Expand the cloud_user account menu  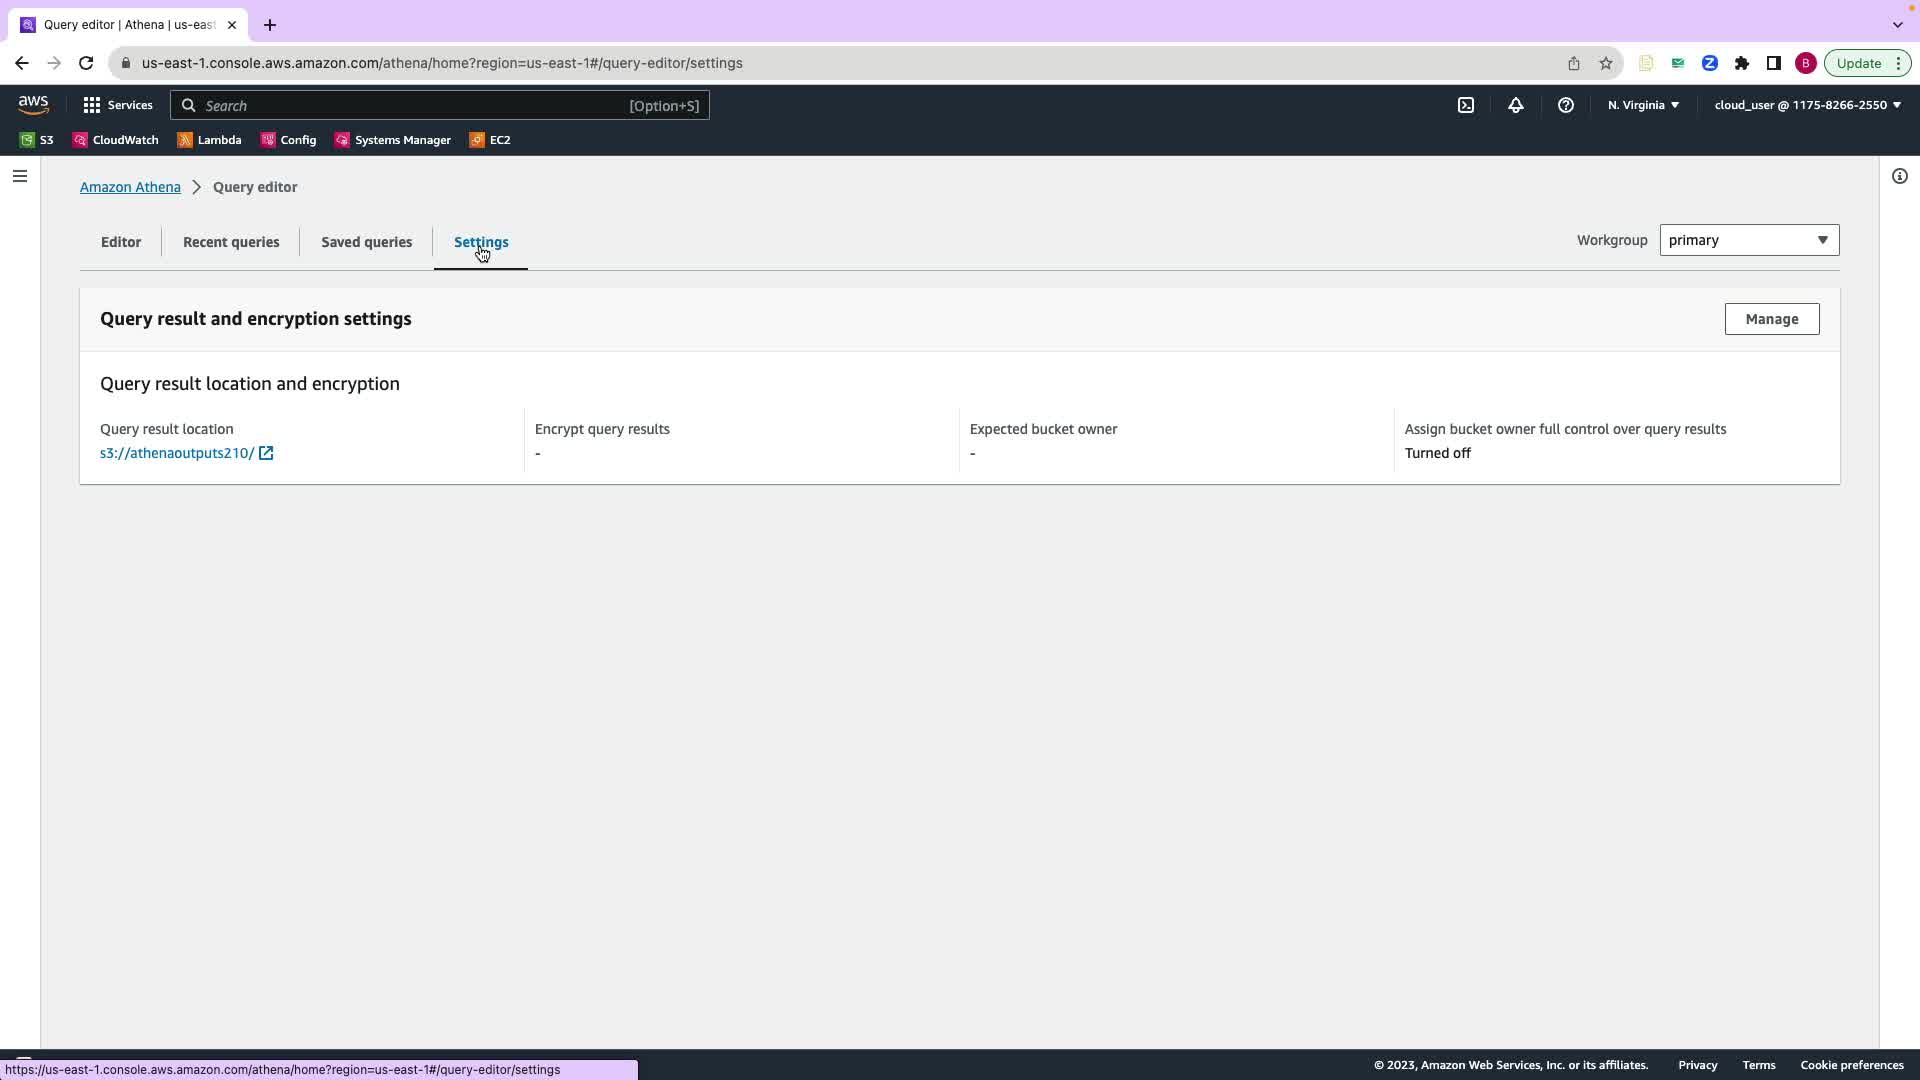1807,105
